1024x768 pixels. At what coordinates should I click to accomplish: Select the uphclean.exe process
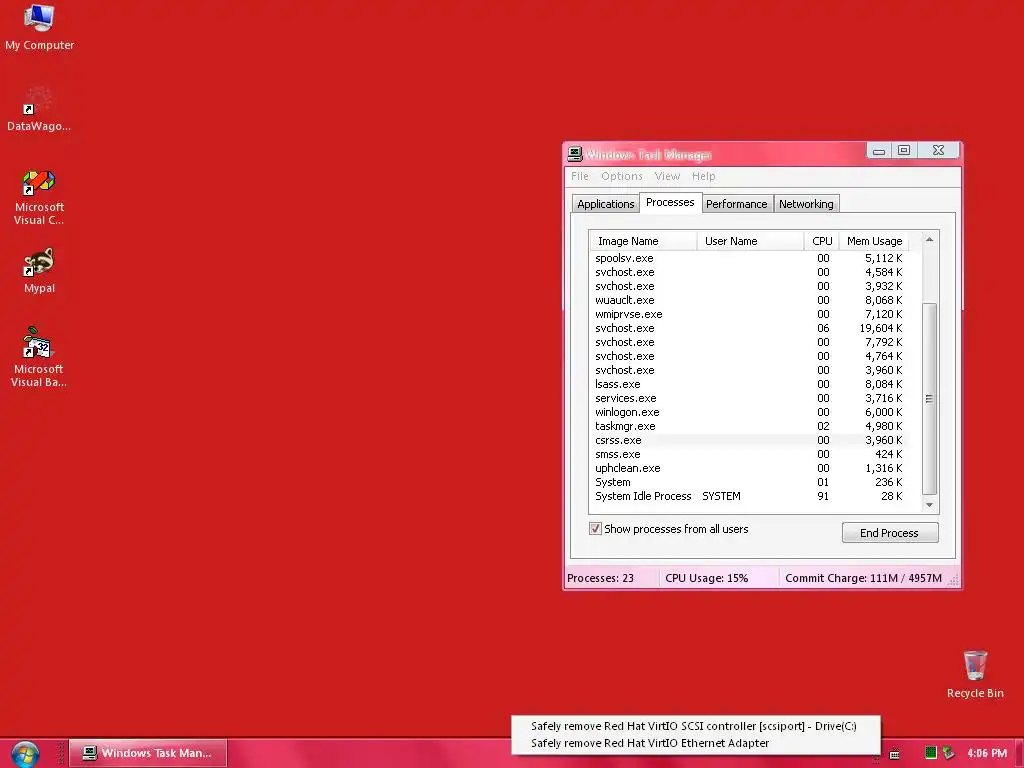click(x=749, y=468)
